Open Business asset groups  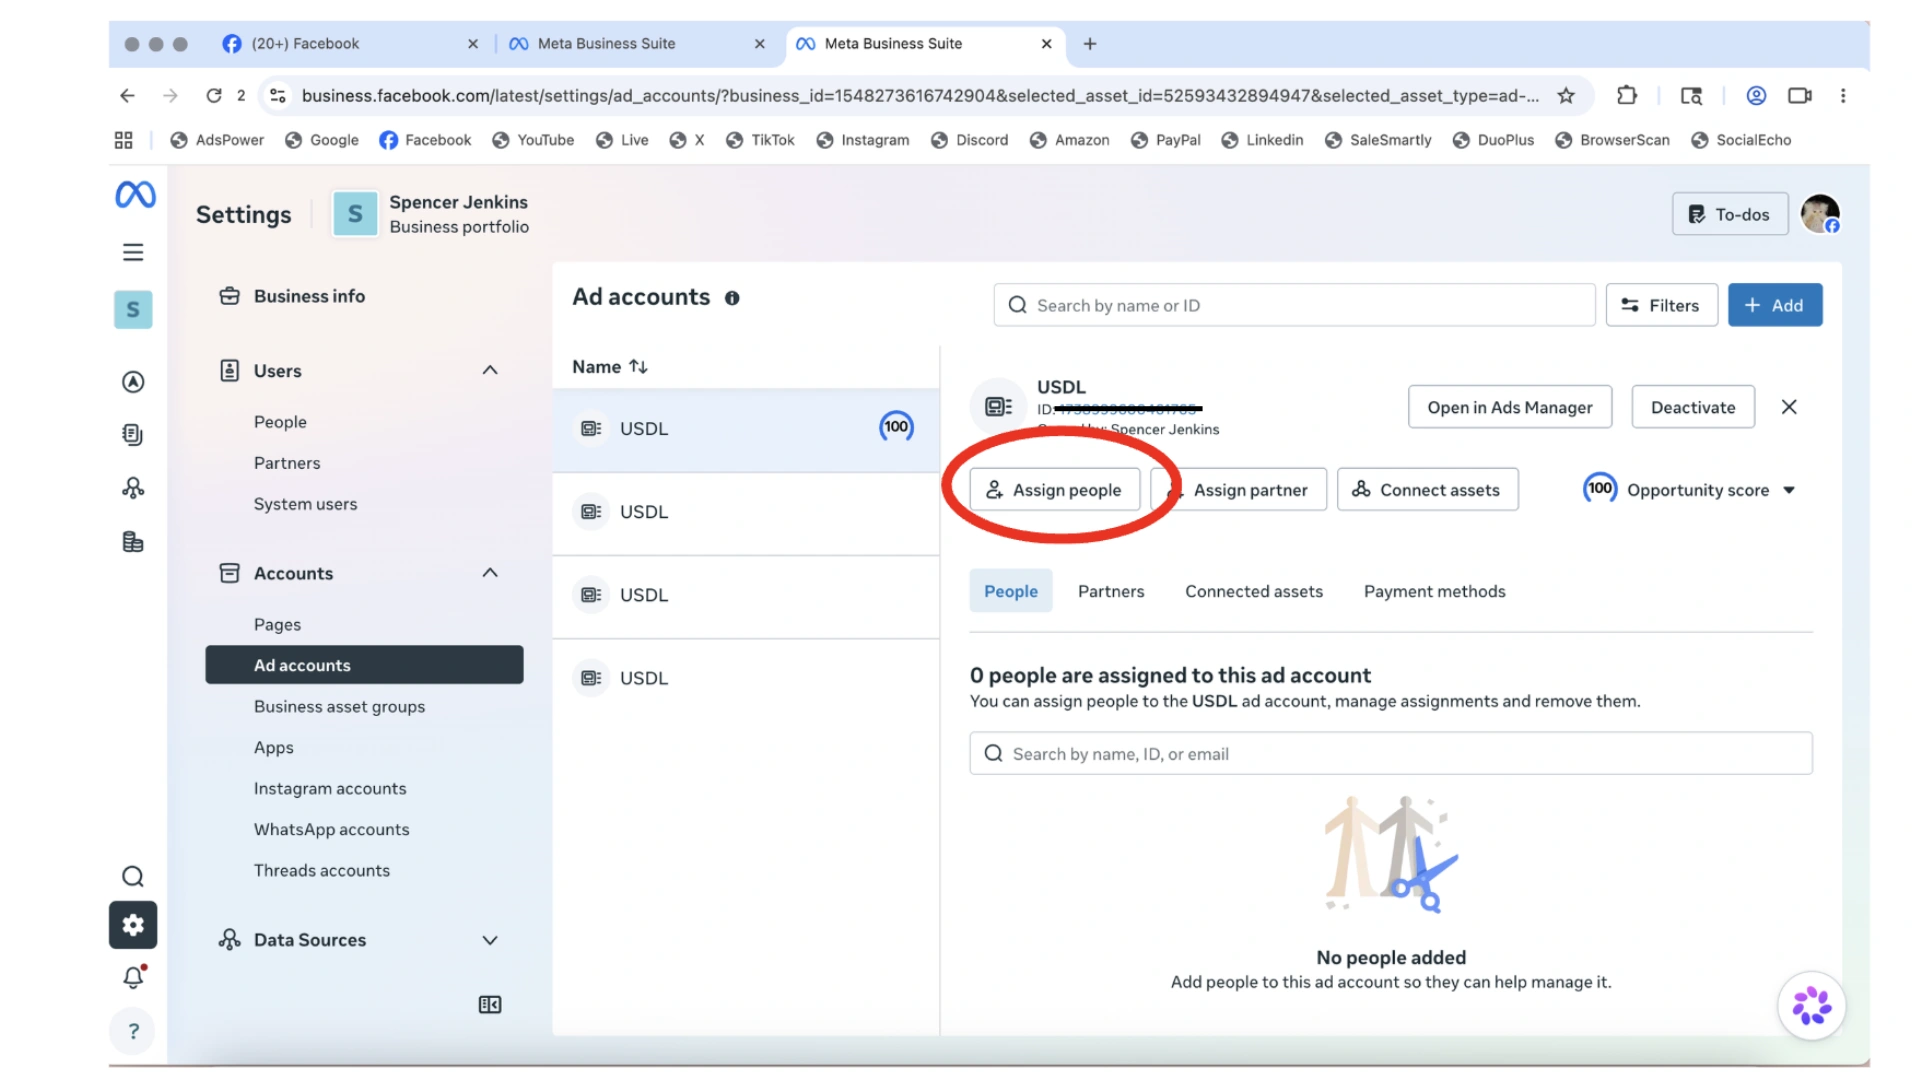coord(339,706)
